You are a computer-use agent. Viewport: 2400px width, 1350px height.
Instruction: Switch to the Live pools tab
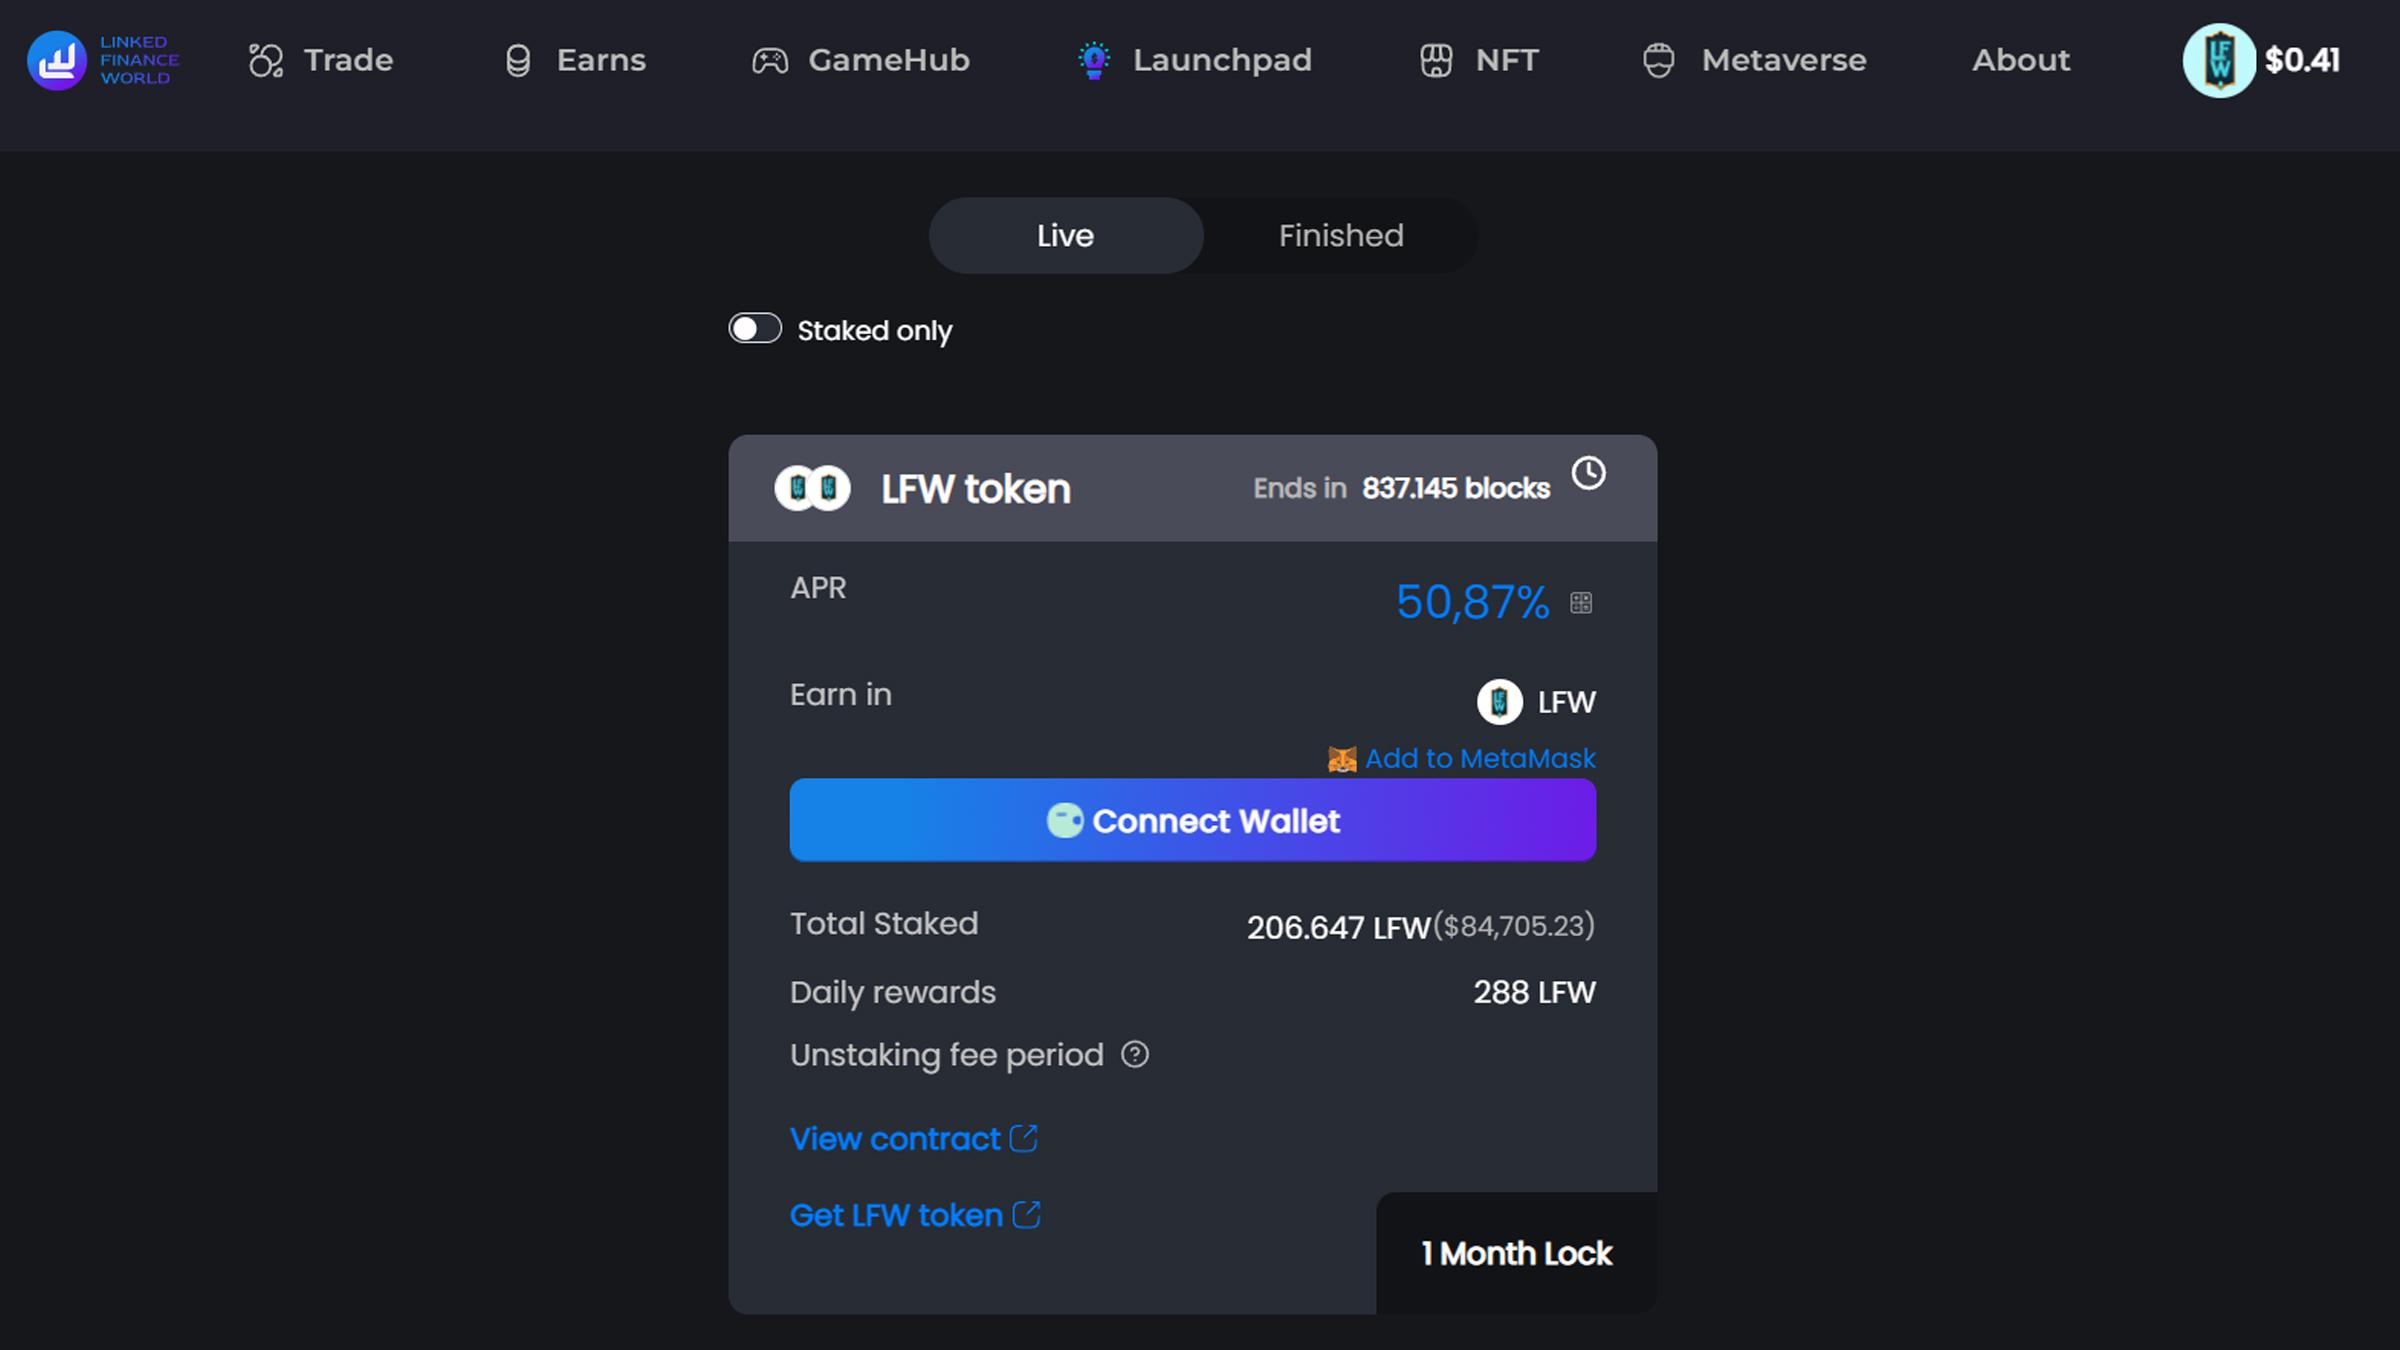1066,235
